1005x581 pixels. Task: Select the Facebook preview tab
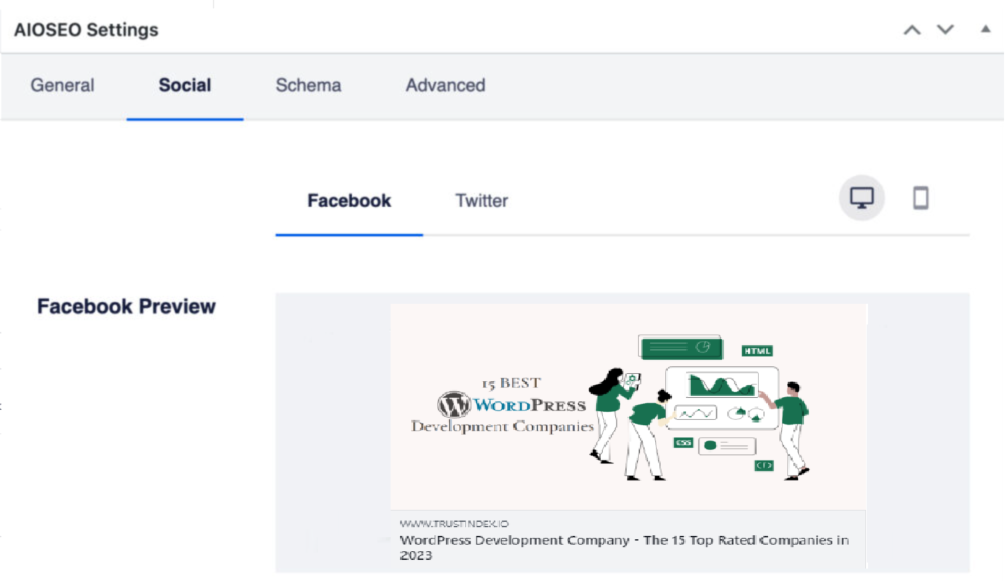pos(348,201)
